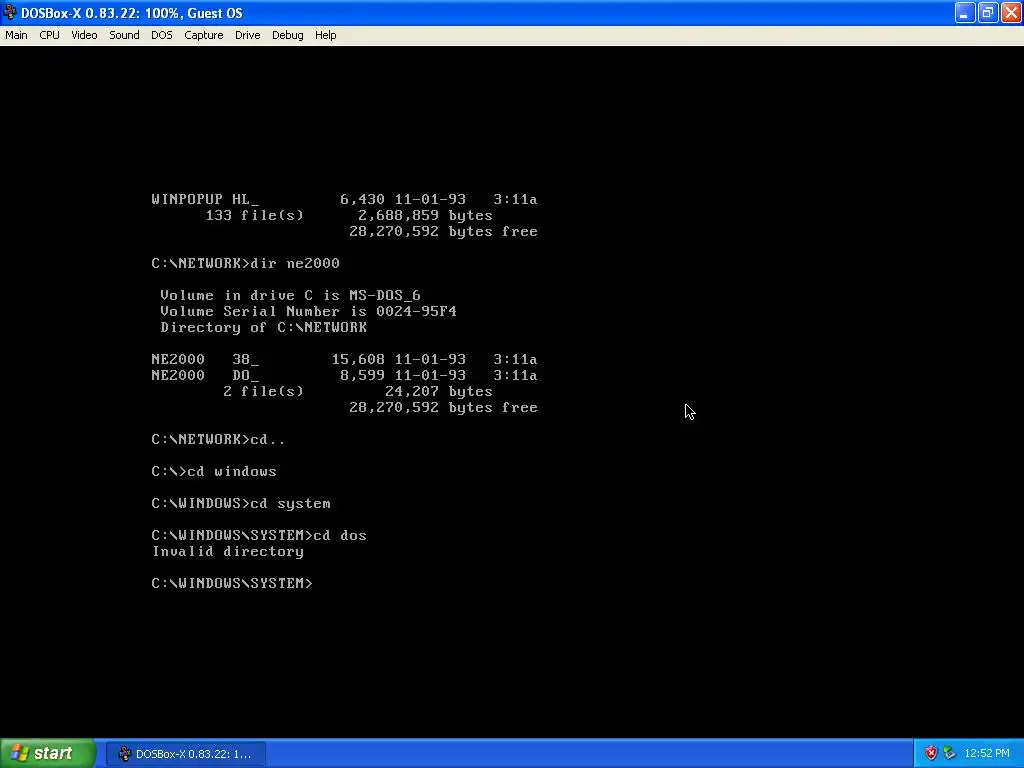Open the Video menu
The width and height of the screenshot is (1024, 768).
84,35
